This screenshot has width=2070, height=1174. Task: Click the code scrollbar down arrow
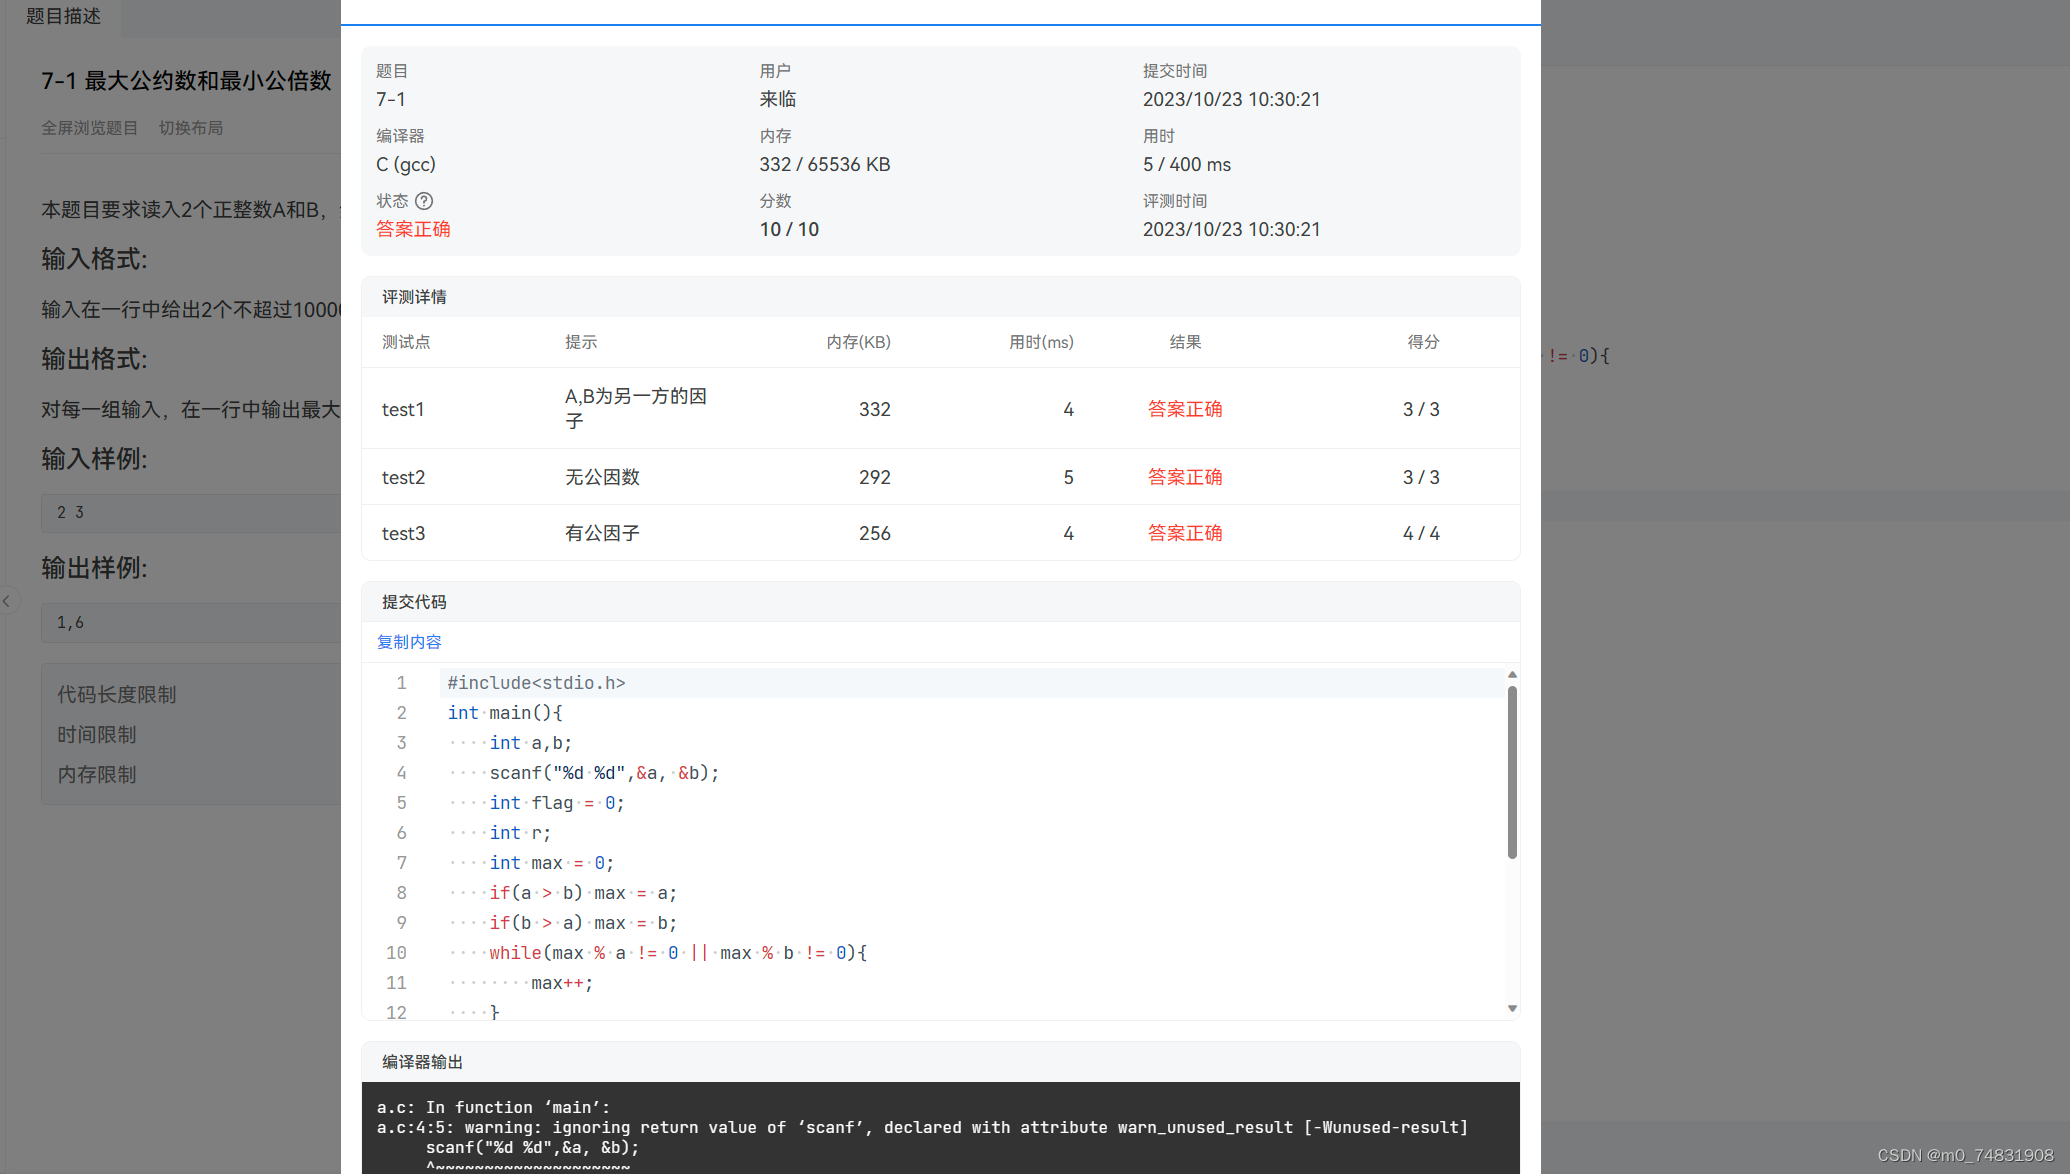(1512, 1008)
